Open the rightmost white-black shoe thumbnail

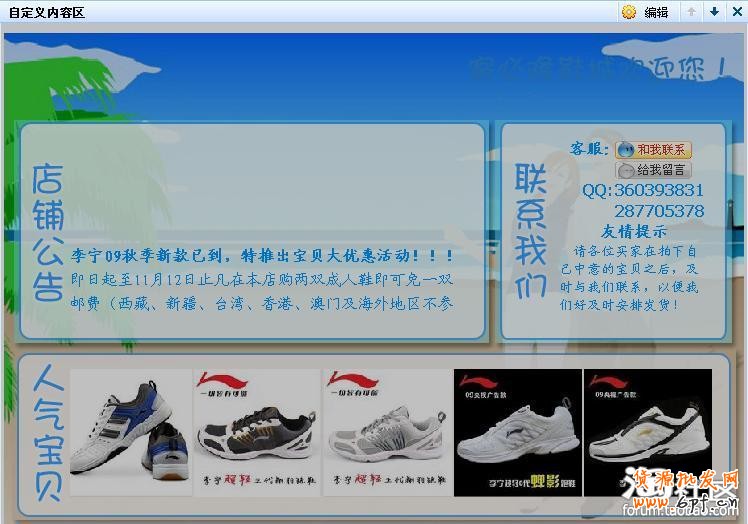coord(648,433)
